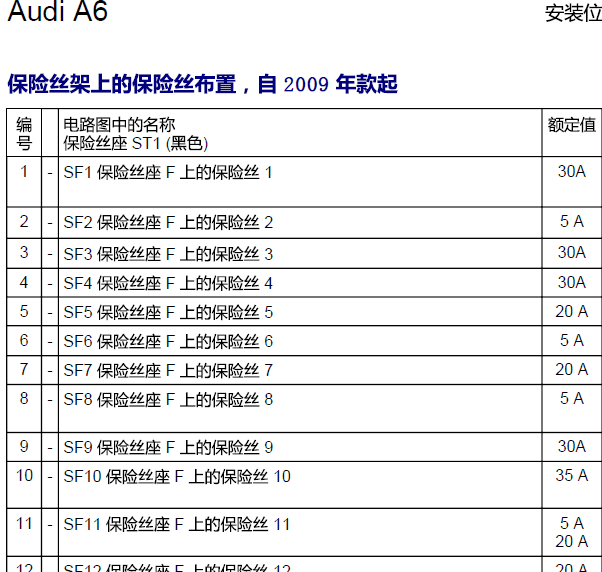
Task: Click the 20 A value in the SF11 row
Action: (572, 542)
